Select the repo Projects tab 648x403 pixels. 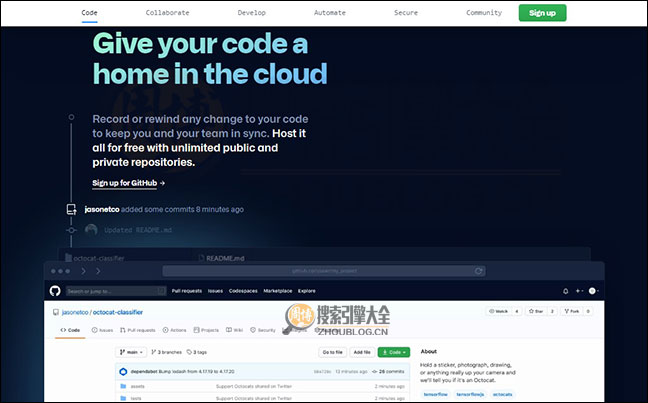click(206, 330)
